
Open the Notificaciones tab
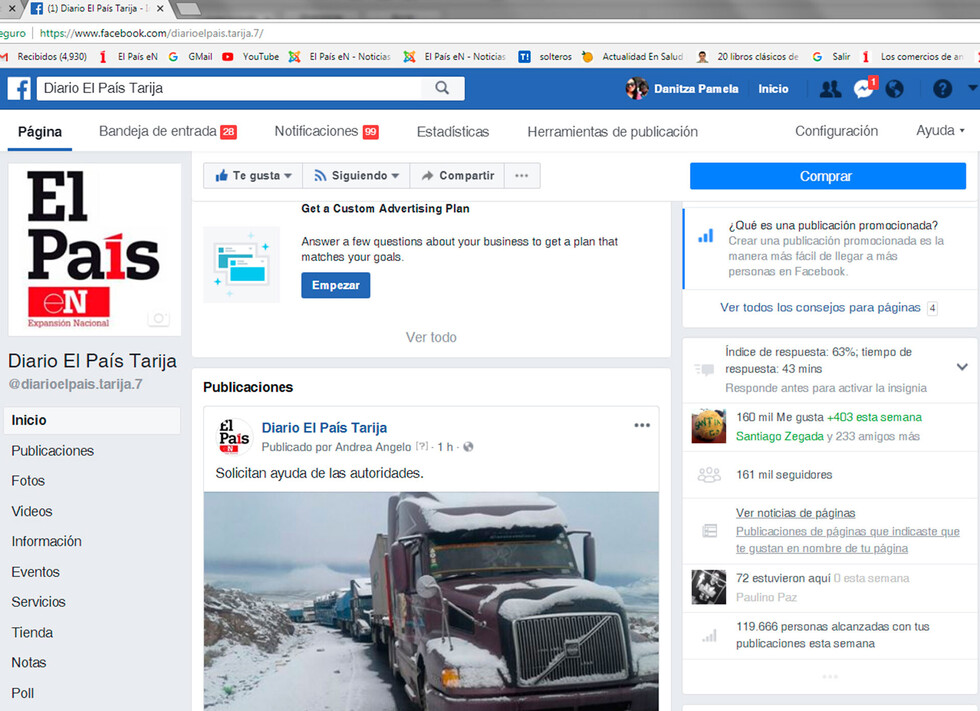[x=326, y=131]
